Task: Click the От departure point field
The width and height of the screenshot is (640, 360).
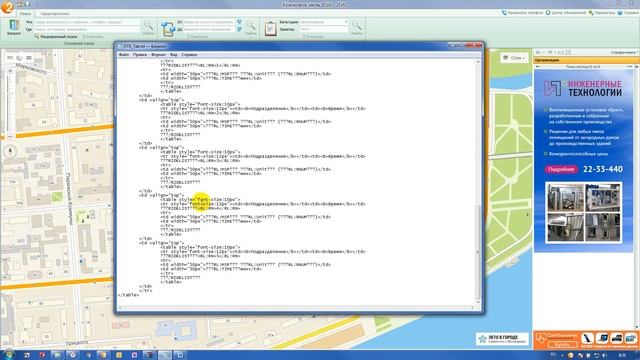Action: click(x=209, y=22)
